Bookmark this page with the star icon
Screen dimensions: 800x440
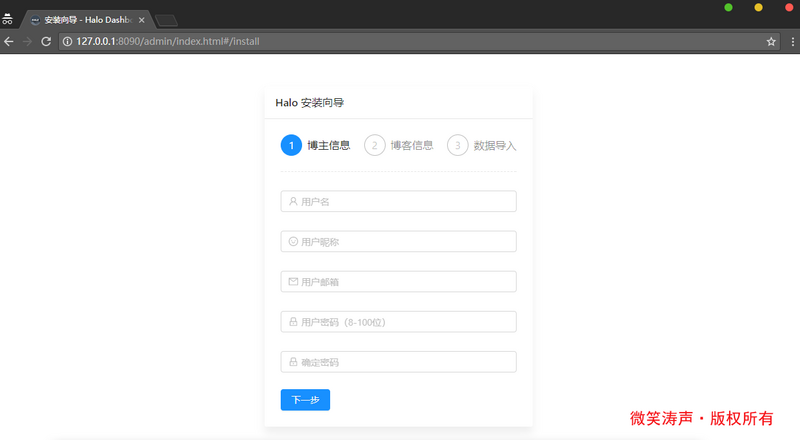point(771,41)
